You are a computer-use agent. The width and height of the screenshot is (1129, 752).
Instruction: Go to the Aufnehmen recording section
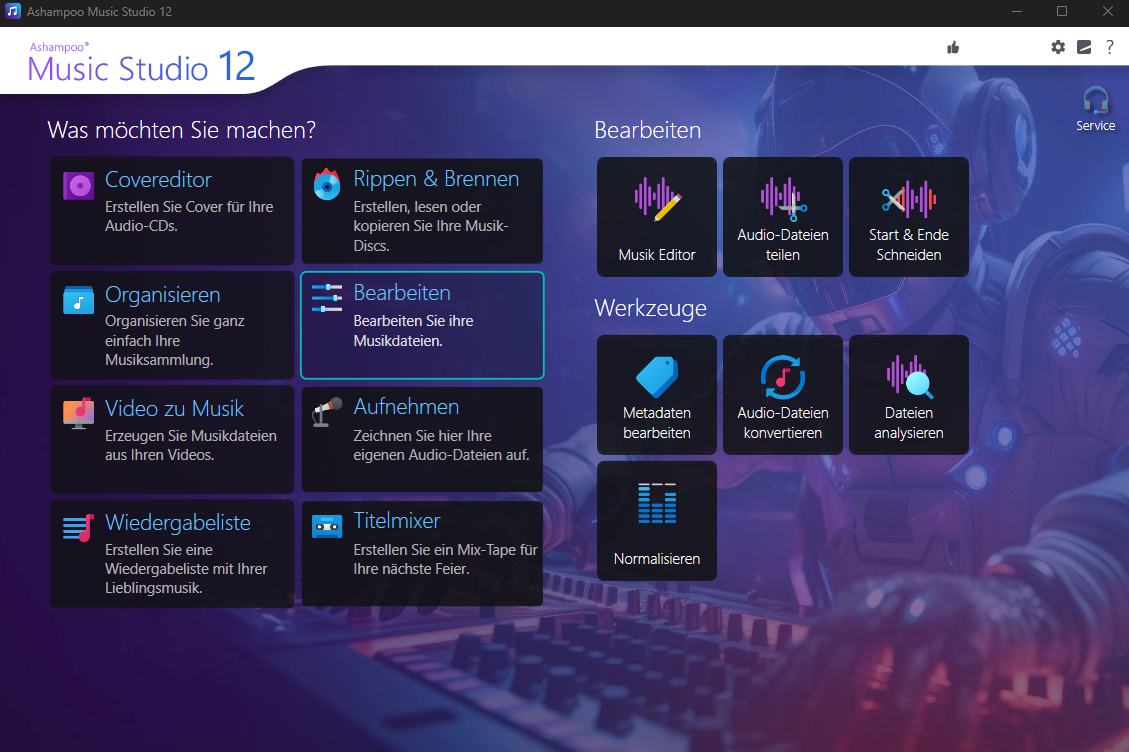(422, 439)
